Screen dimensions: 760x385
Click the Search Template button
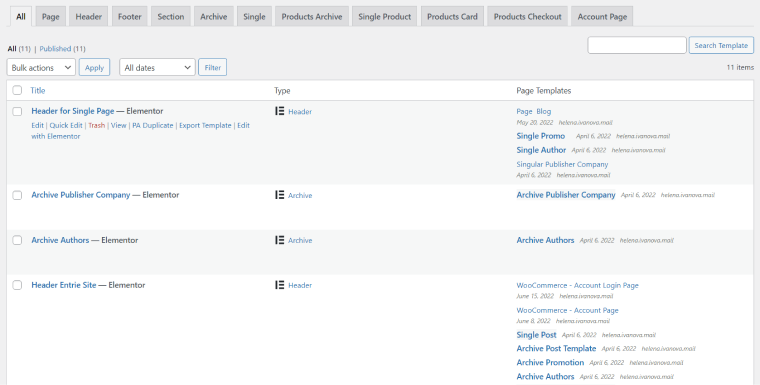(721, 45)
